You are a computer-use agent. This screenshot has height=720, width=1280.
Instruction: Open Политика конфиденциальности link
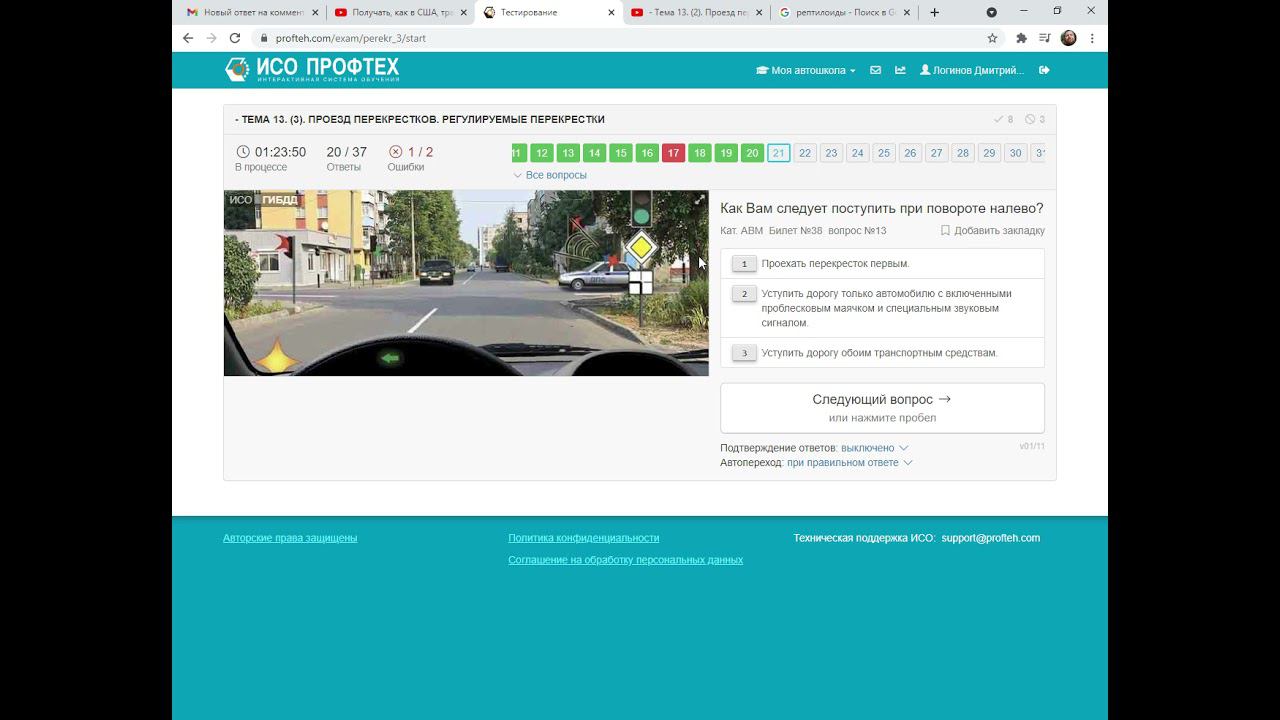[x=584, y=538]
